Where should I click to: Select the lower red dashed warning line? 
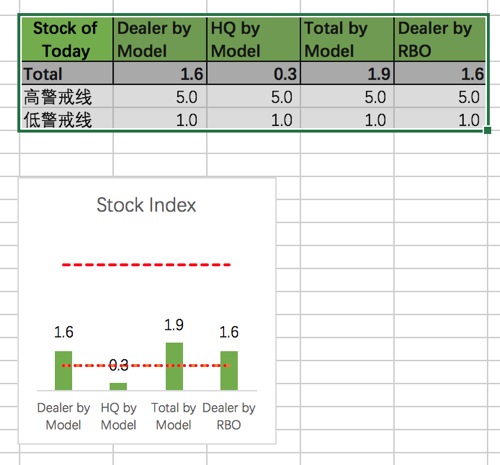[x=146, y=366]
